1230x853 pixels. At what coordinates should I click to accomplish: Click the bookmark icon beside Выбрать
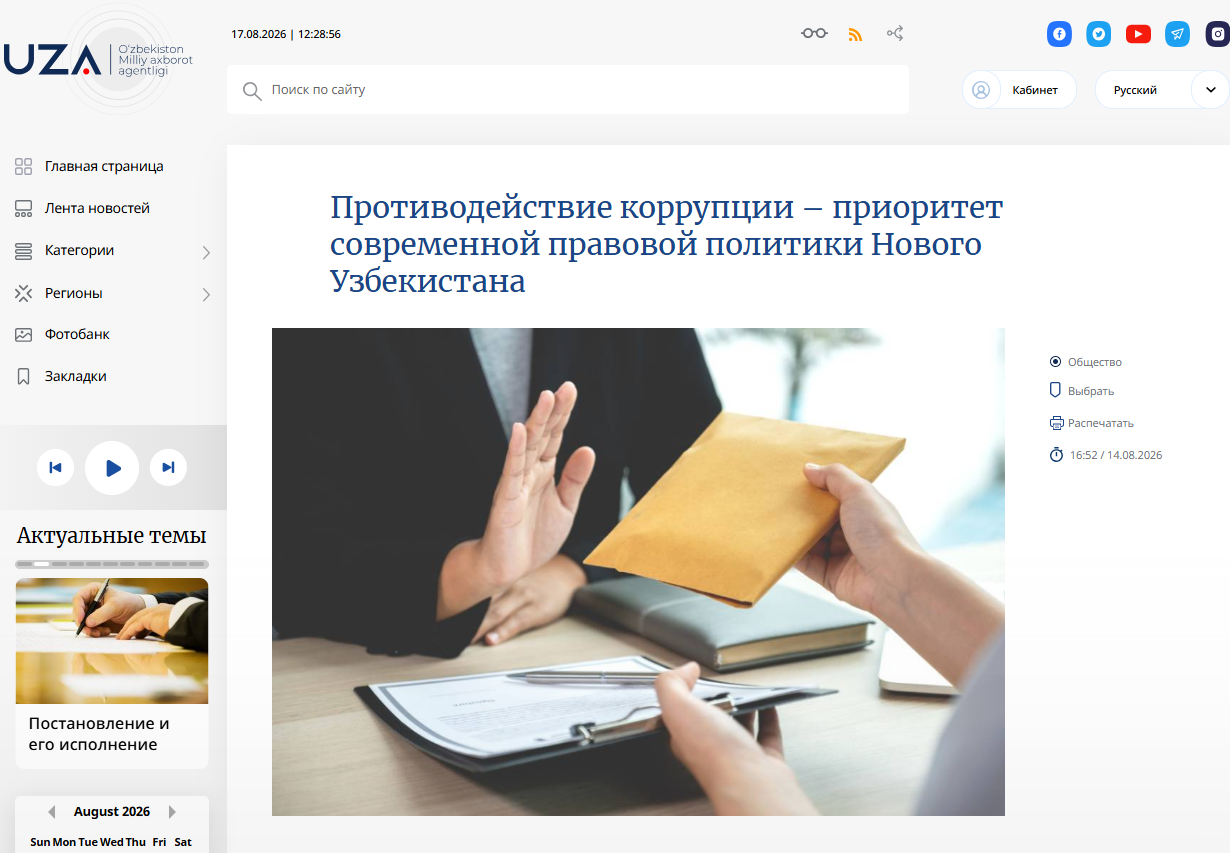pos(1055,390)
